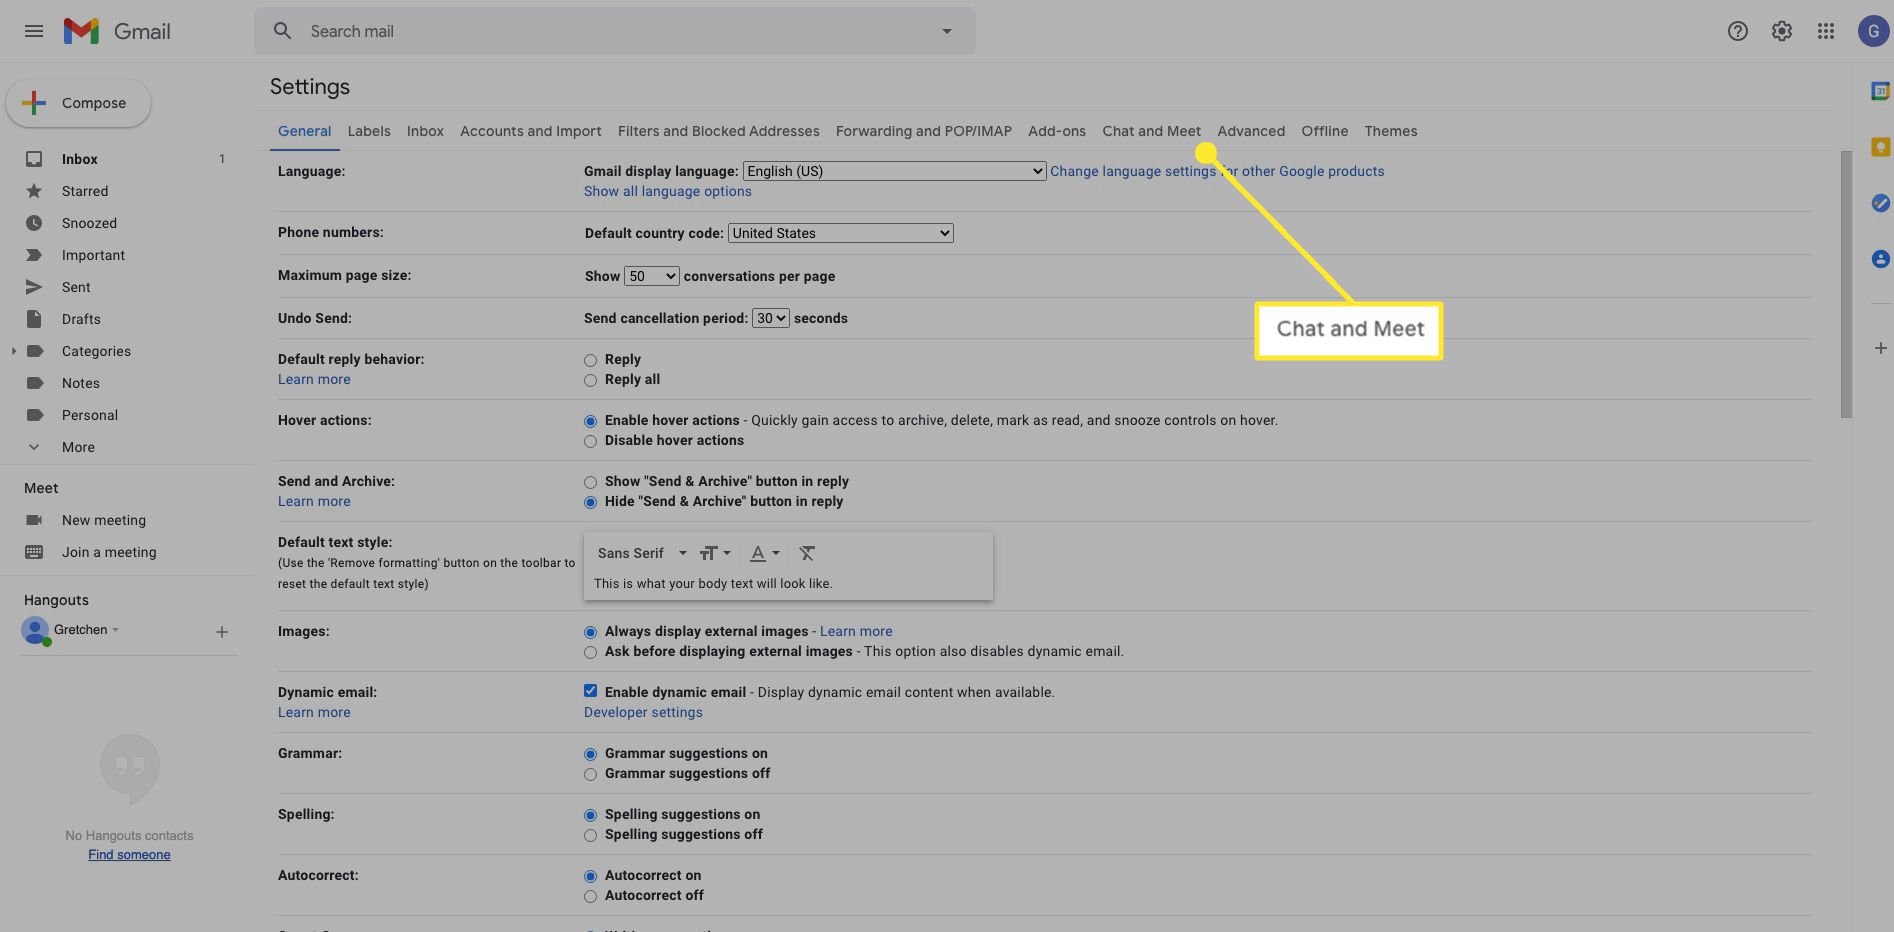1894x932 pixels.
Task: Open the Gmail display language dropdown
Action: [894, 171]
